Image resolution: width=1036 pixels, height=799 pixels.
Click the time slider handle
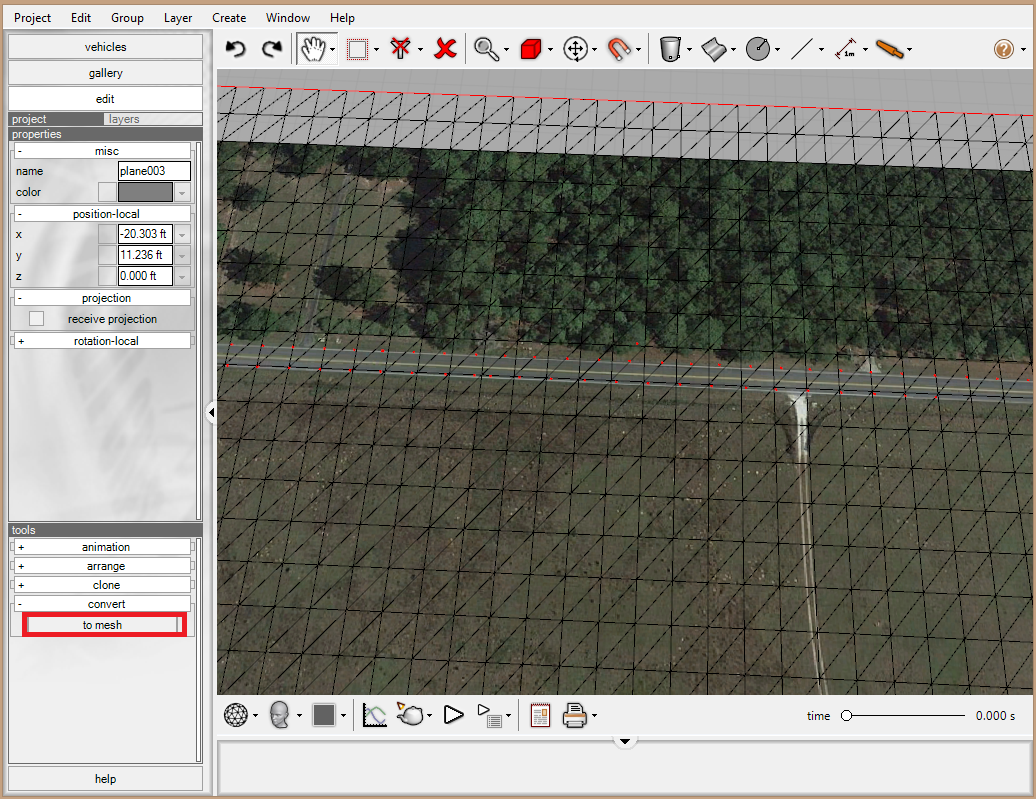(x=846, y=716)
